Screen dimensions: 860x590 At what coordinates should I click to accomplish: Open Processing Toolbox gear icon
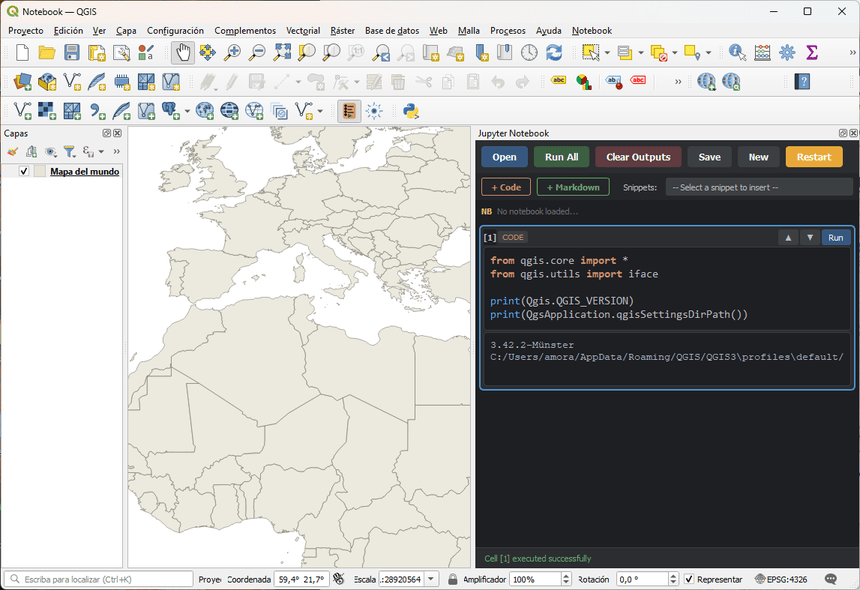click(x=787, y=53)
